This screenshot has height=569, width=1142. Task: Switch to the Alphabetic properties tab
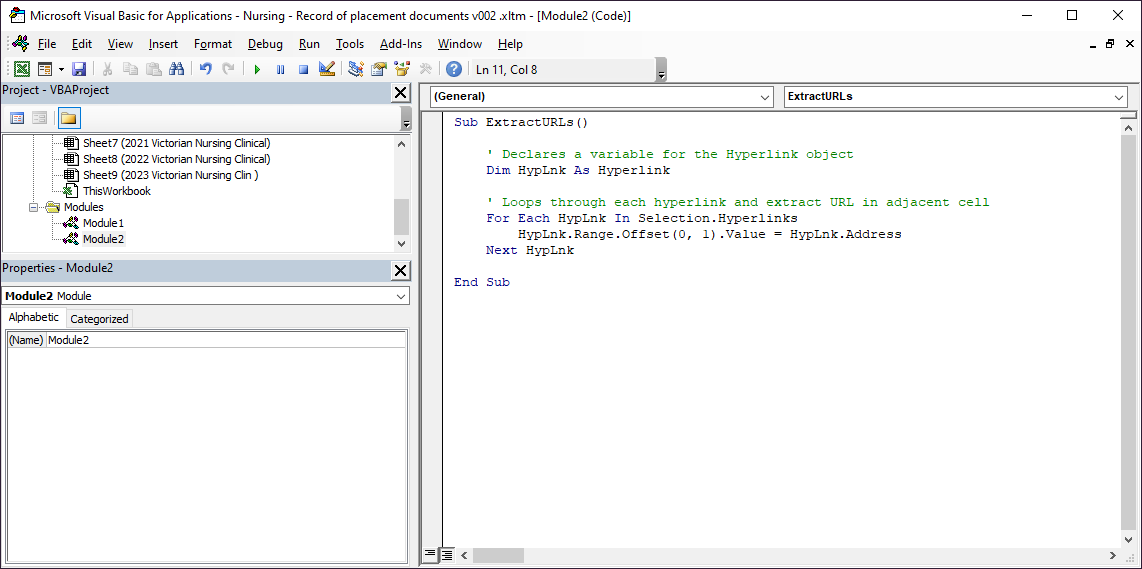coord(34,318)
